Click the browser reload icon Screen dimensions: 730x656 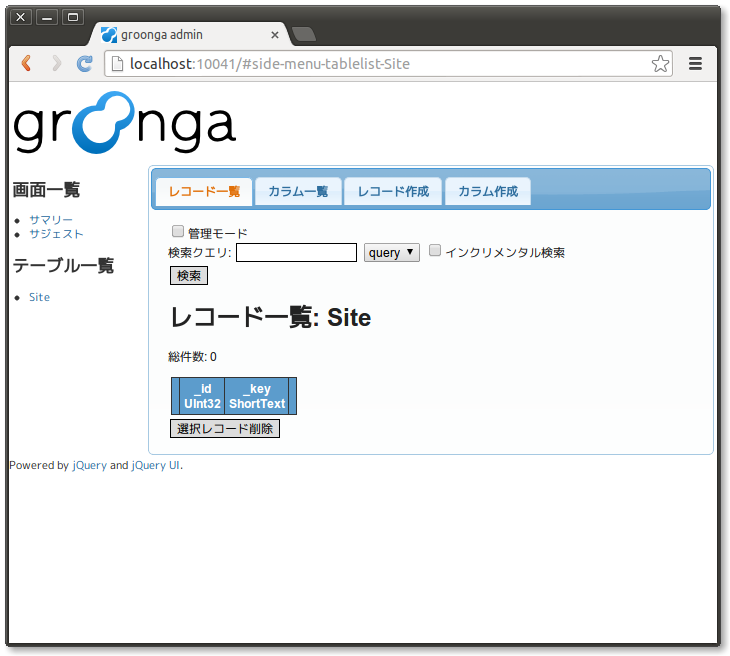coord(85,64)
